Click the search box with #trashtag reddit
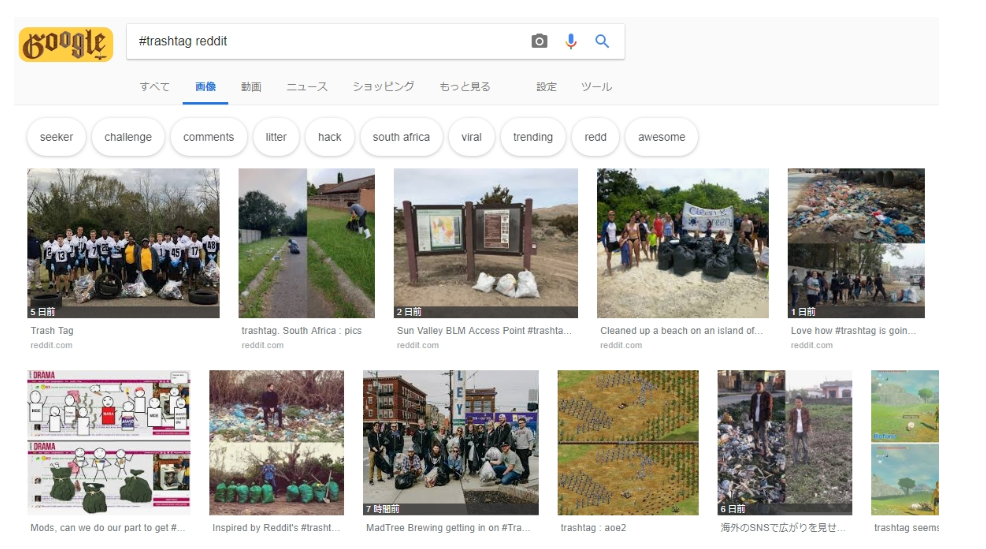Screen dimensions: 986x549 pos(330,41)
